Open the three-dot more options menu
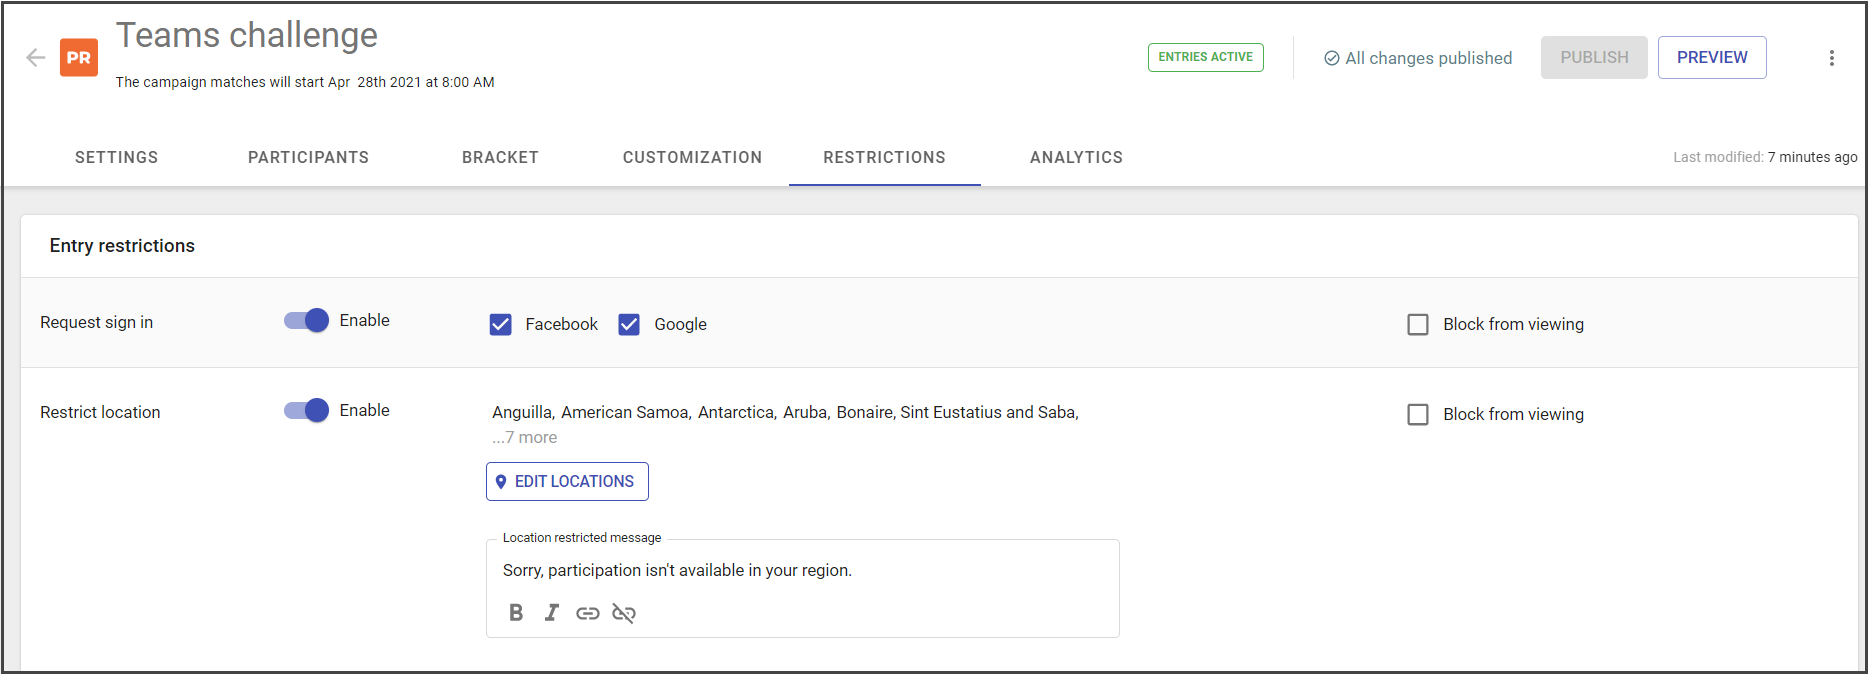Screen dimensions: 1868x674 1831,58
